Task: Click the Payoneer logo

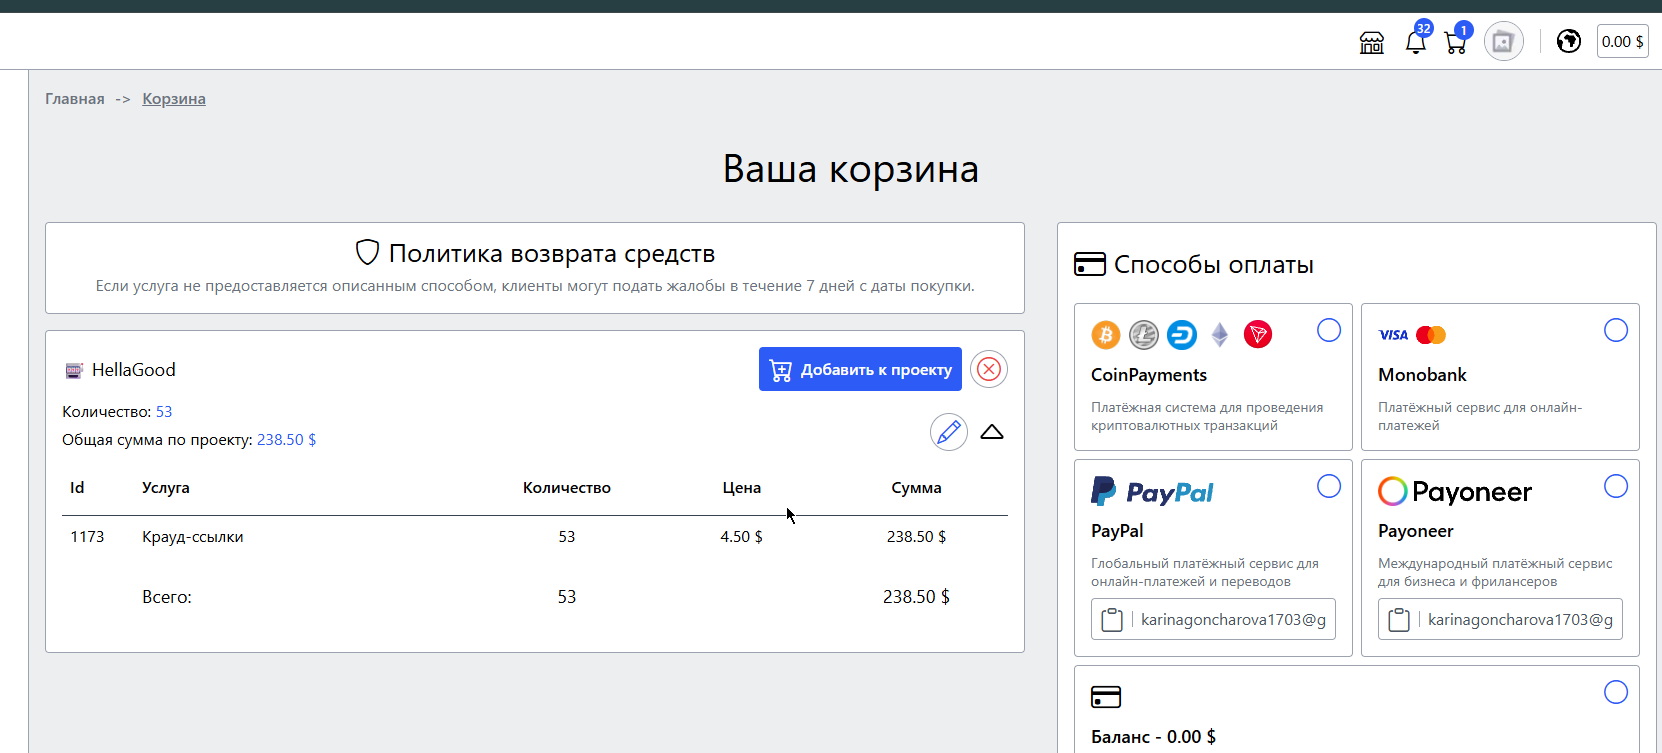Action: 1455,491
